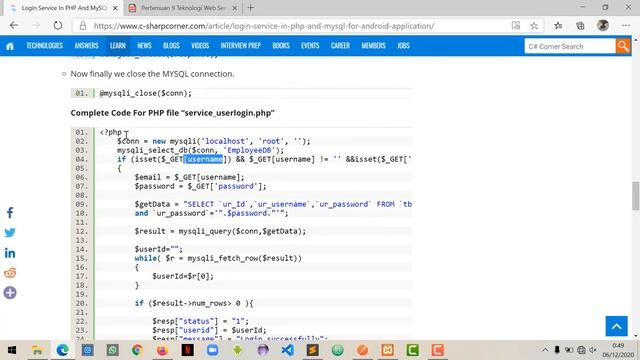Share article on Twitter
The image size is (640, 360).
point(10,233)
